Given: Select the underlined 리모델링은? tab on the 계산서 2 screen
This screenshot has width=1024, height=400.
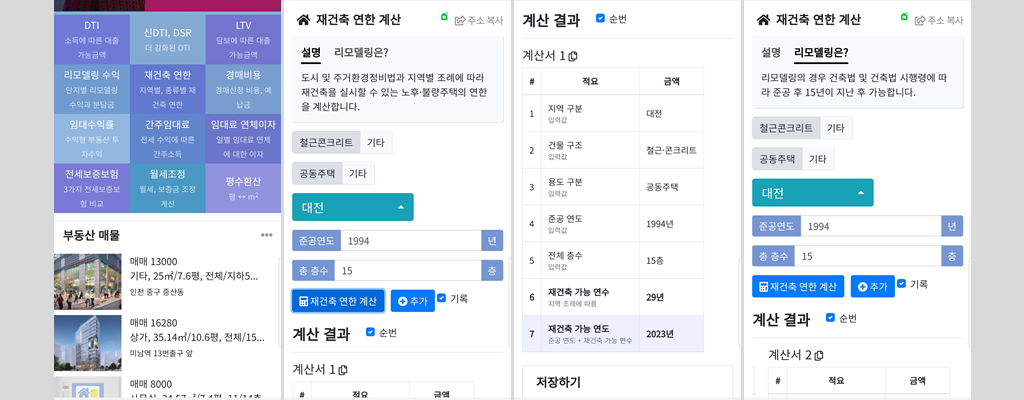Looking at the screenshot, I should point(821,53).
